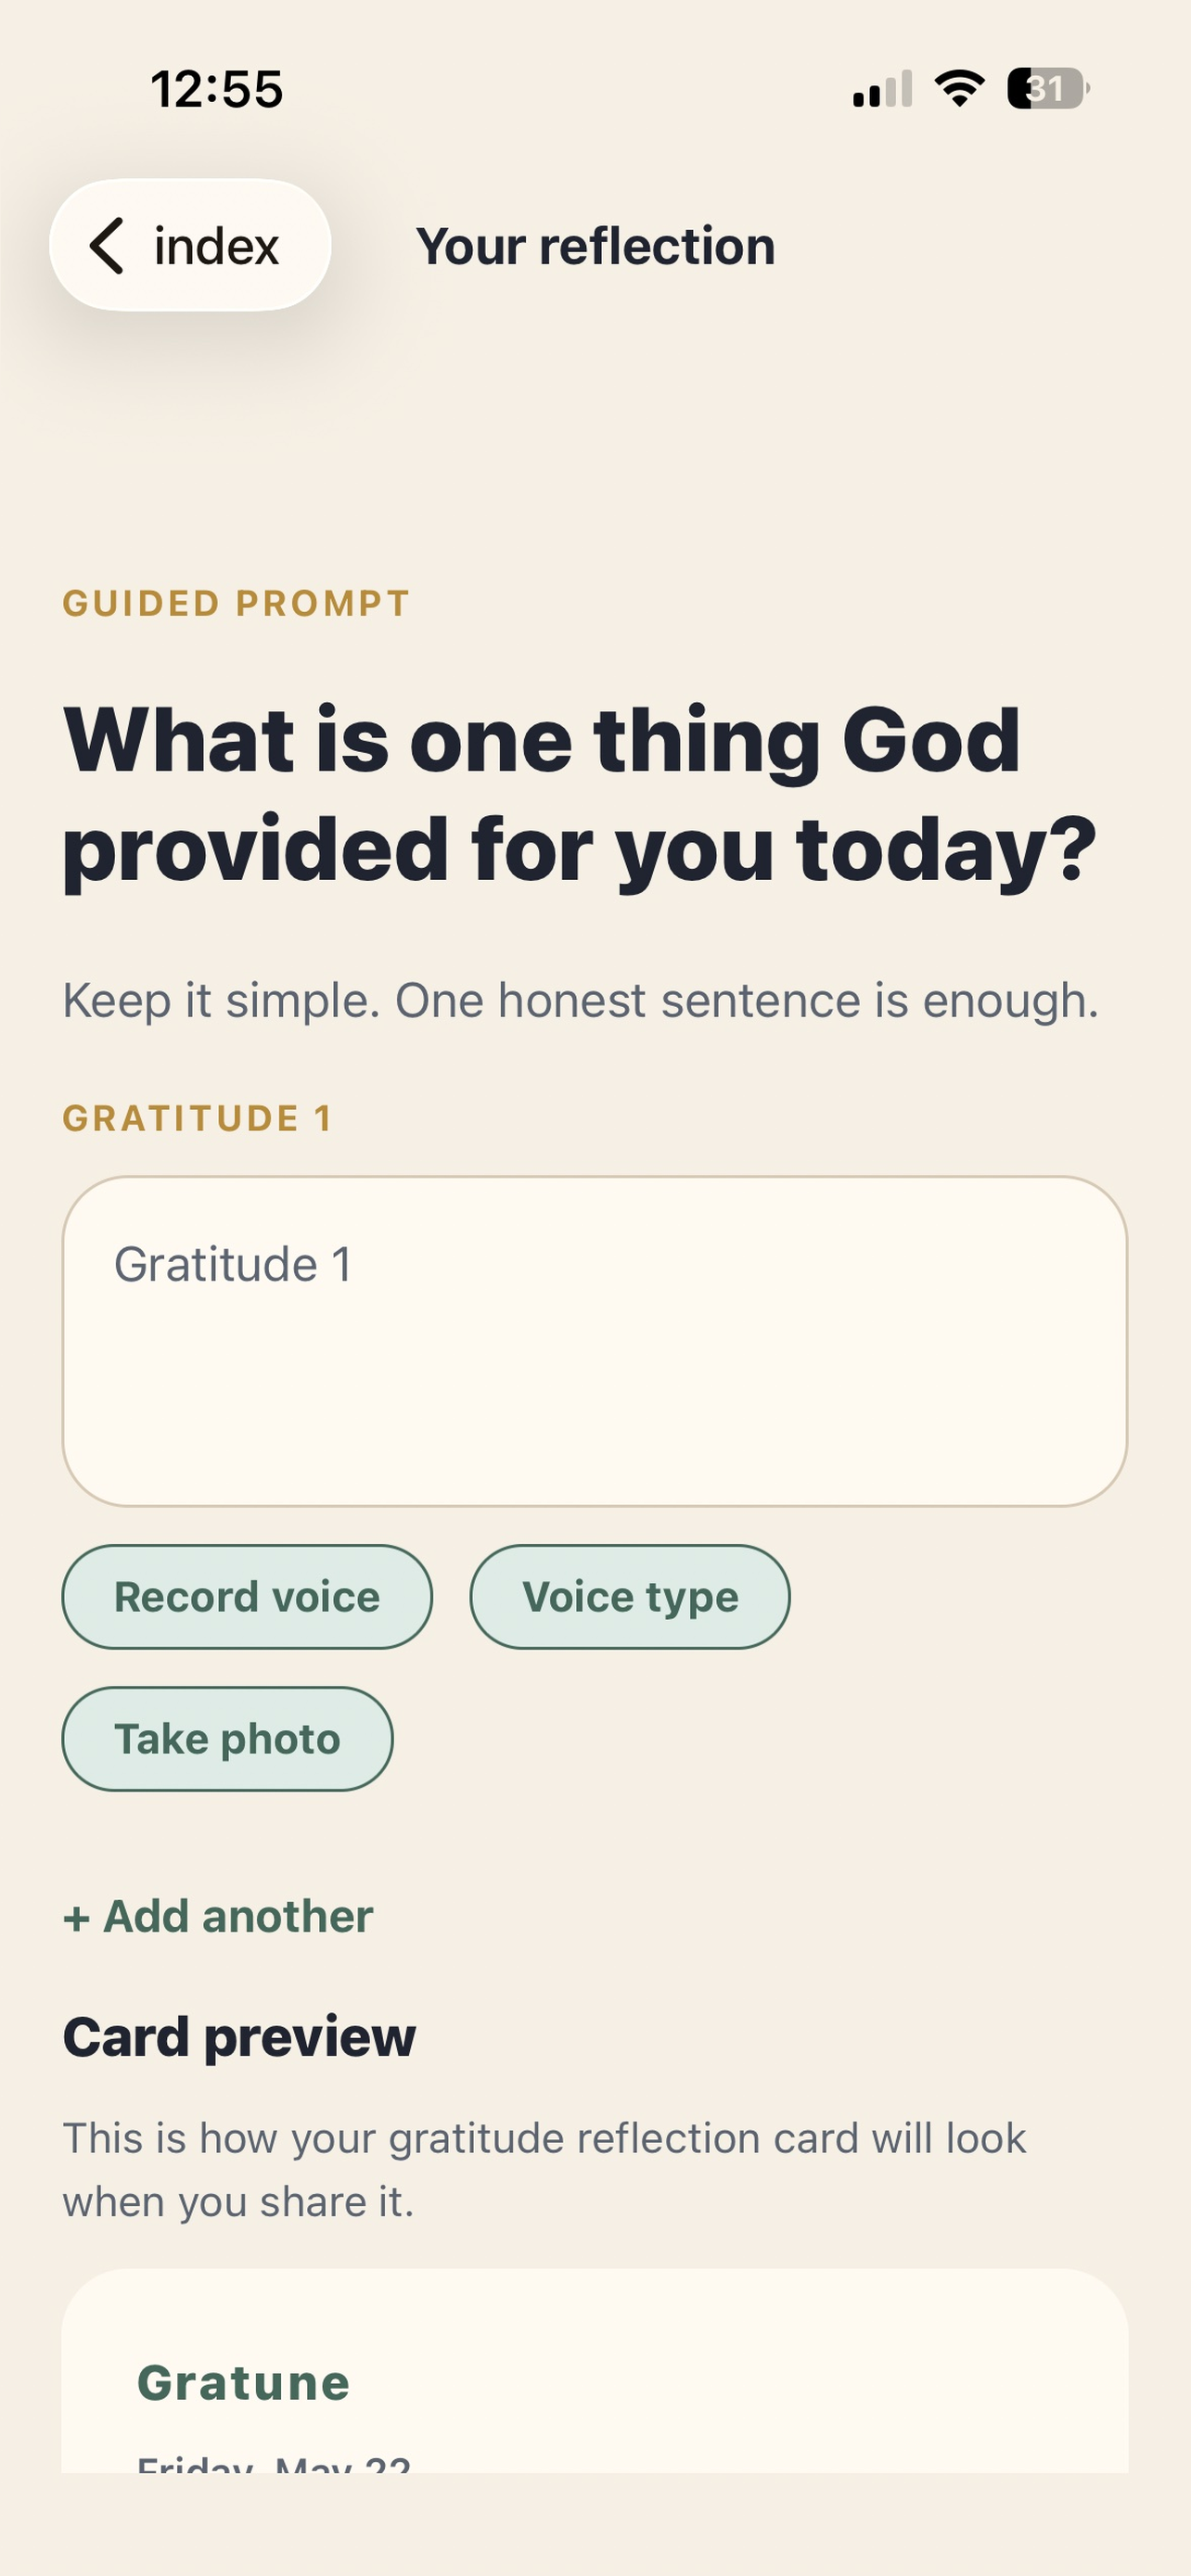This screenshot has height=2576, width=1191.
Task: Tap the clock showing 12:55
Action: coord(217,89)
